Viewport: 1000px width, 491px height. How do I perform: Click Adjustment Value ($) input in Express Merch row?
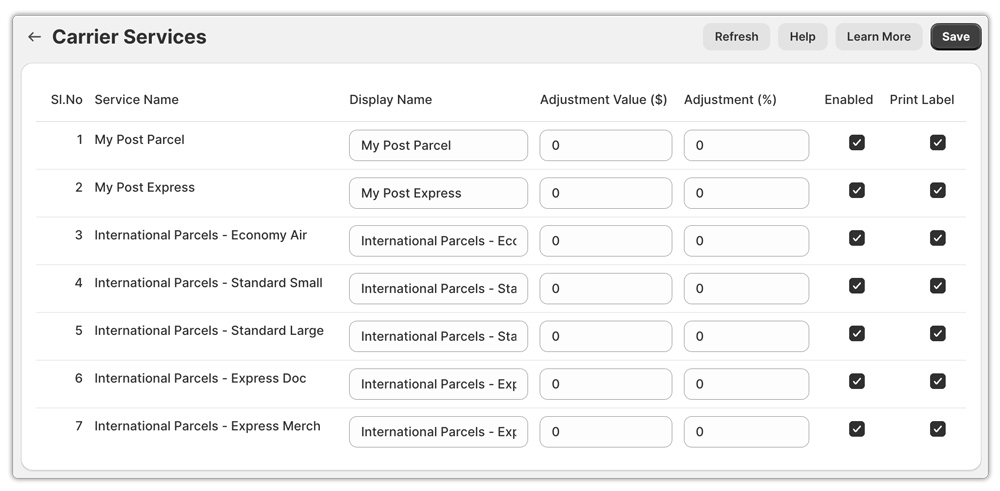tap(605, 432)
